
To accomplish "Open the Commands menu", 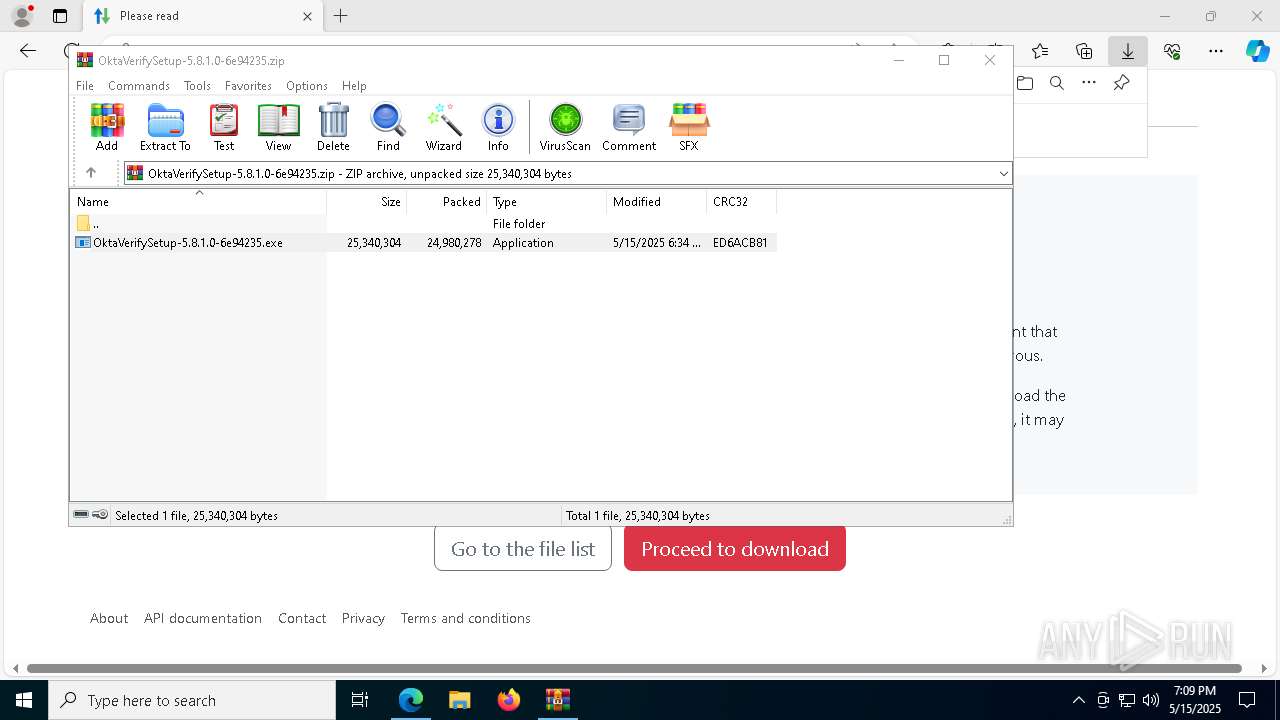I will tap(139, 86).
